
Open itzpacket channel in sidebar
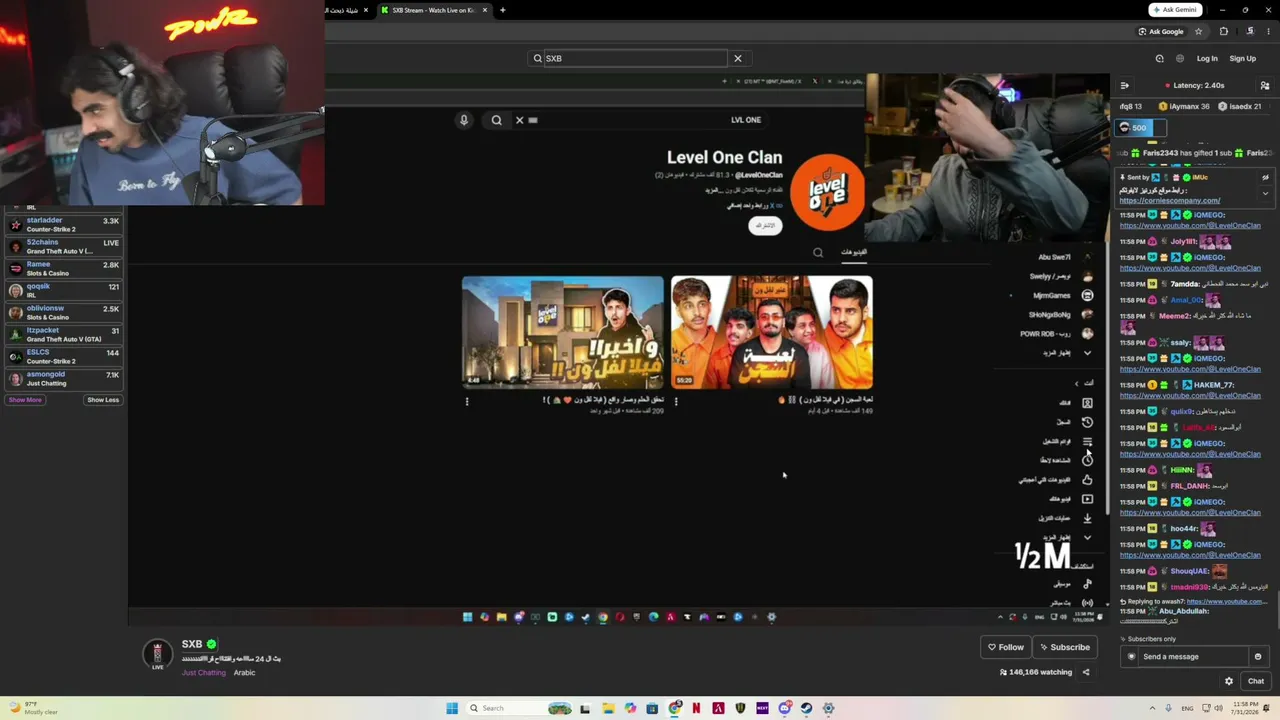64,334
